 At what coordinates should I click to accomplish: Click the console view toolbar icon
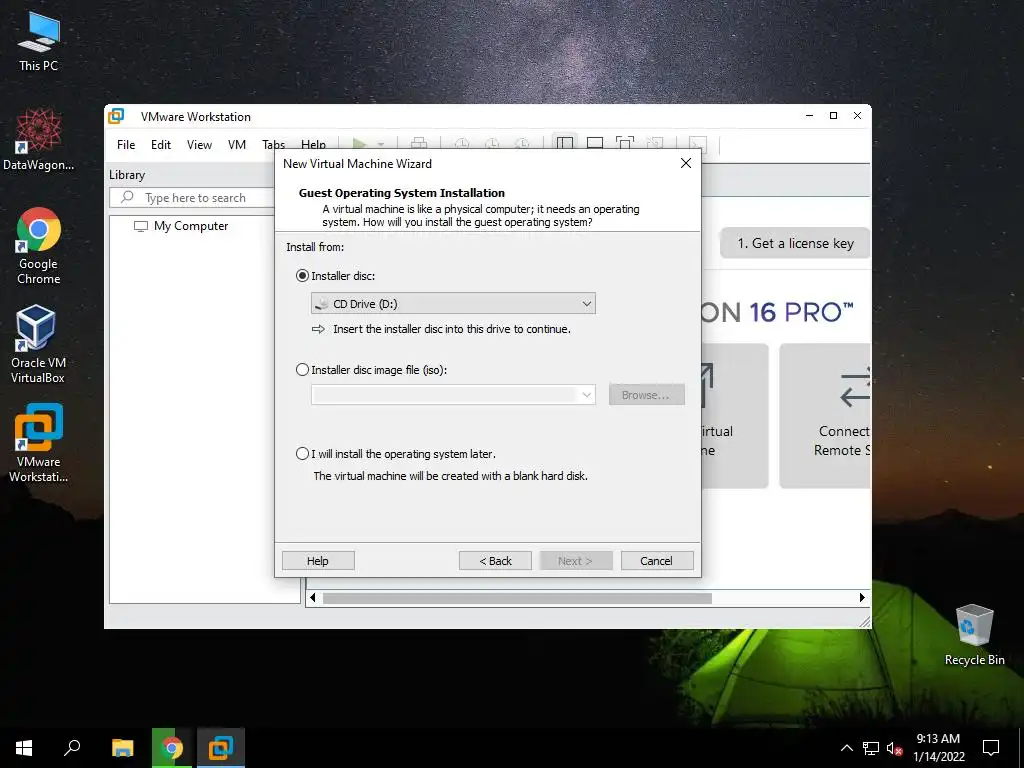pos(698,143)
